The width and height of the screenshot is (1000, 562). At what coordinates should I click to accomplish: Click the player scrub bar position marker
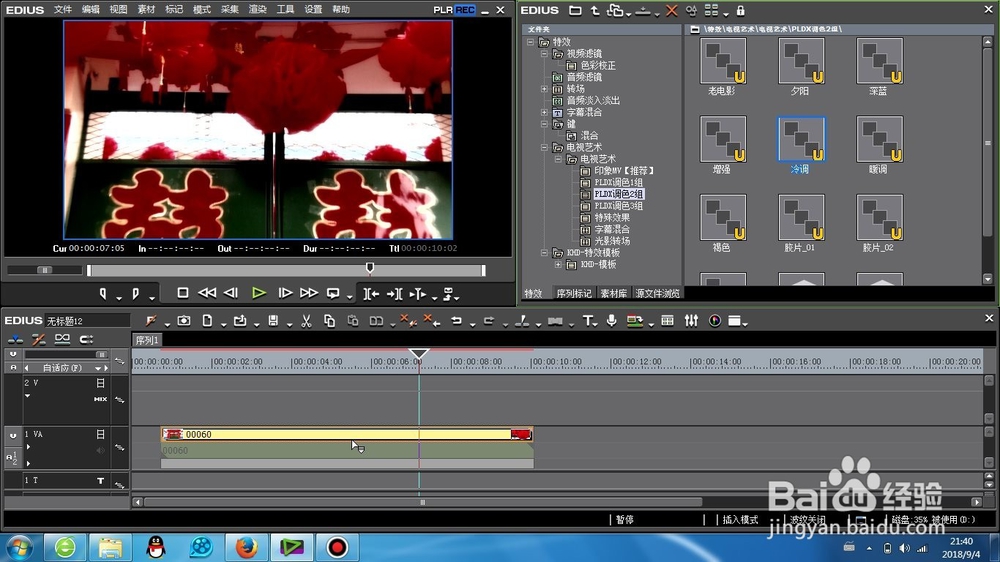370,268
